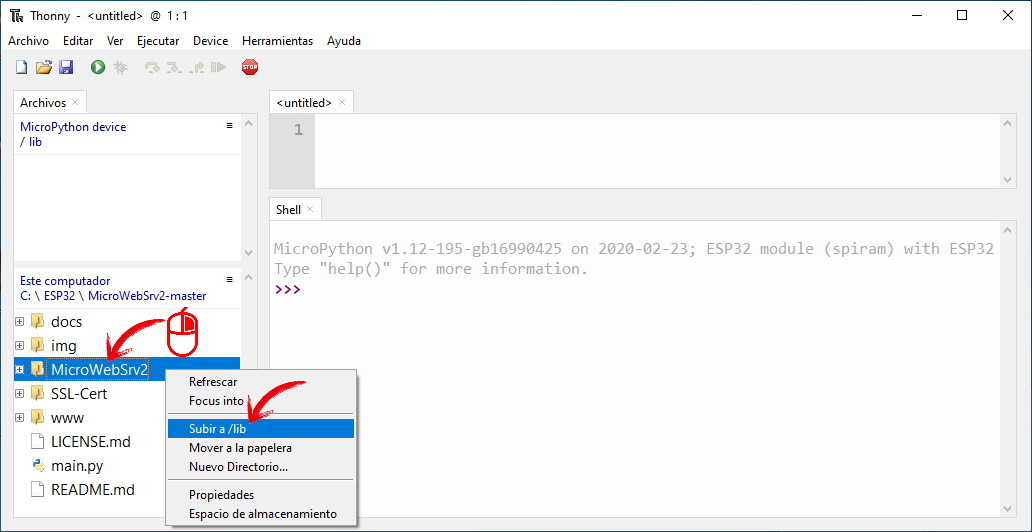Click the main.py Python file icon

coord(38,466)
